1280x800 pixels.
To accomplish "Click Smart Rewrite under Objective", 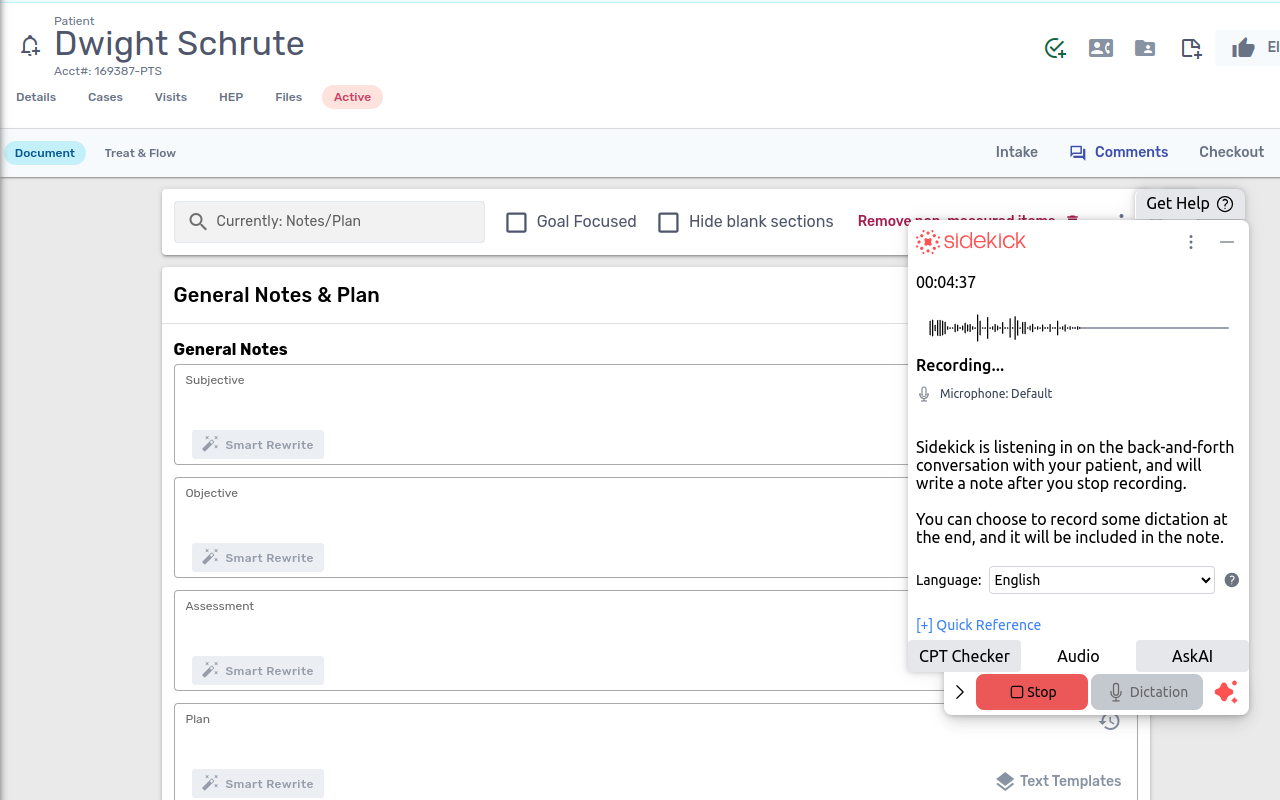I will [x=258, y=558].
